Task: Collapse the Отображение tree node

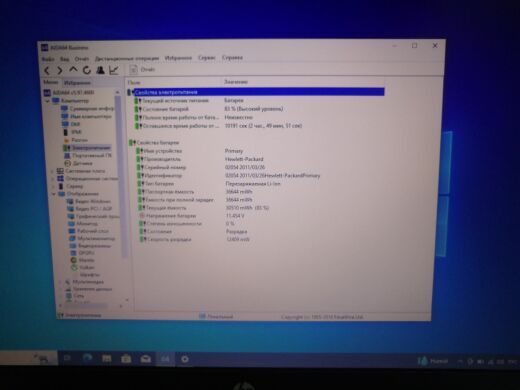Action: pyautogui.click(x=54, y=194)
